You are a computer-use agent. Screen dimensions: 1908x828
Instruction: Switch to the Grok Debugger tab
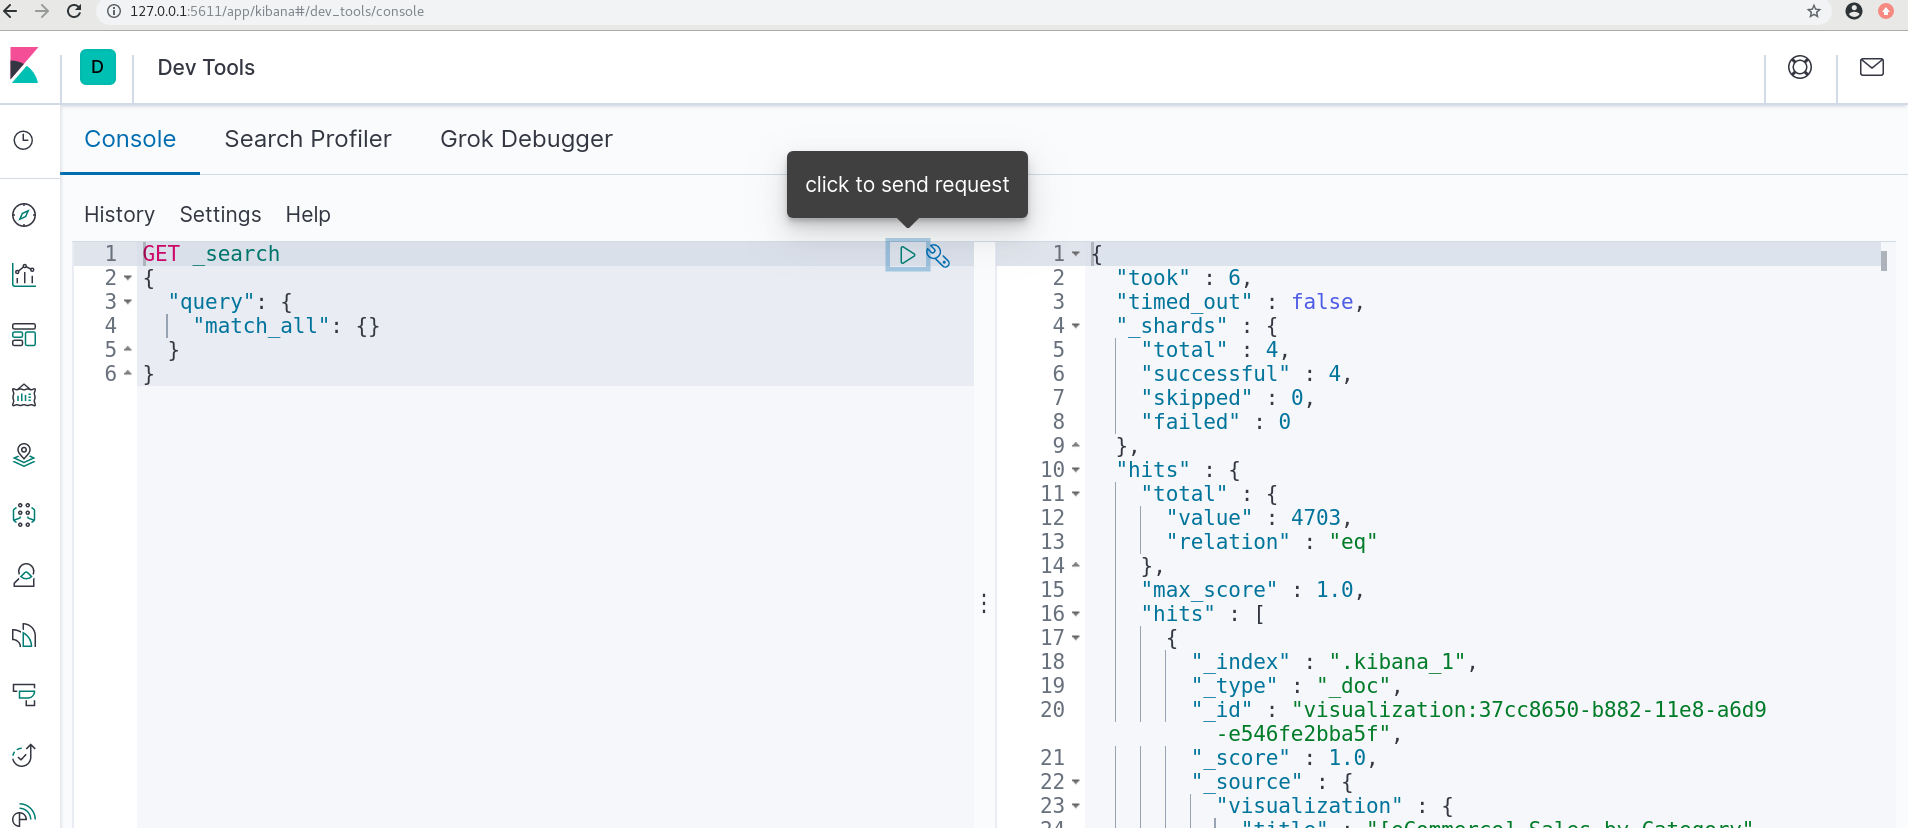(x=526, y=139)
